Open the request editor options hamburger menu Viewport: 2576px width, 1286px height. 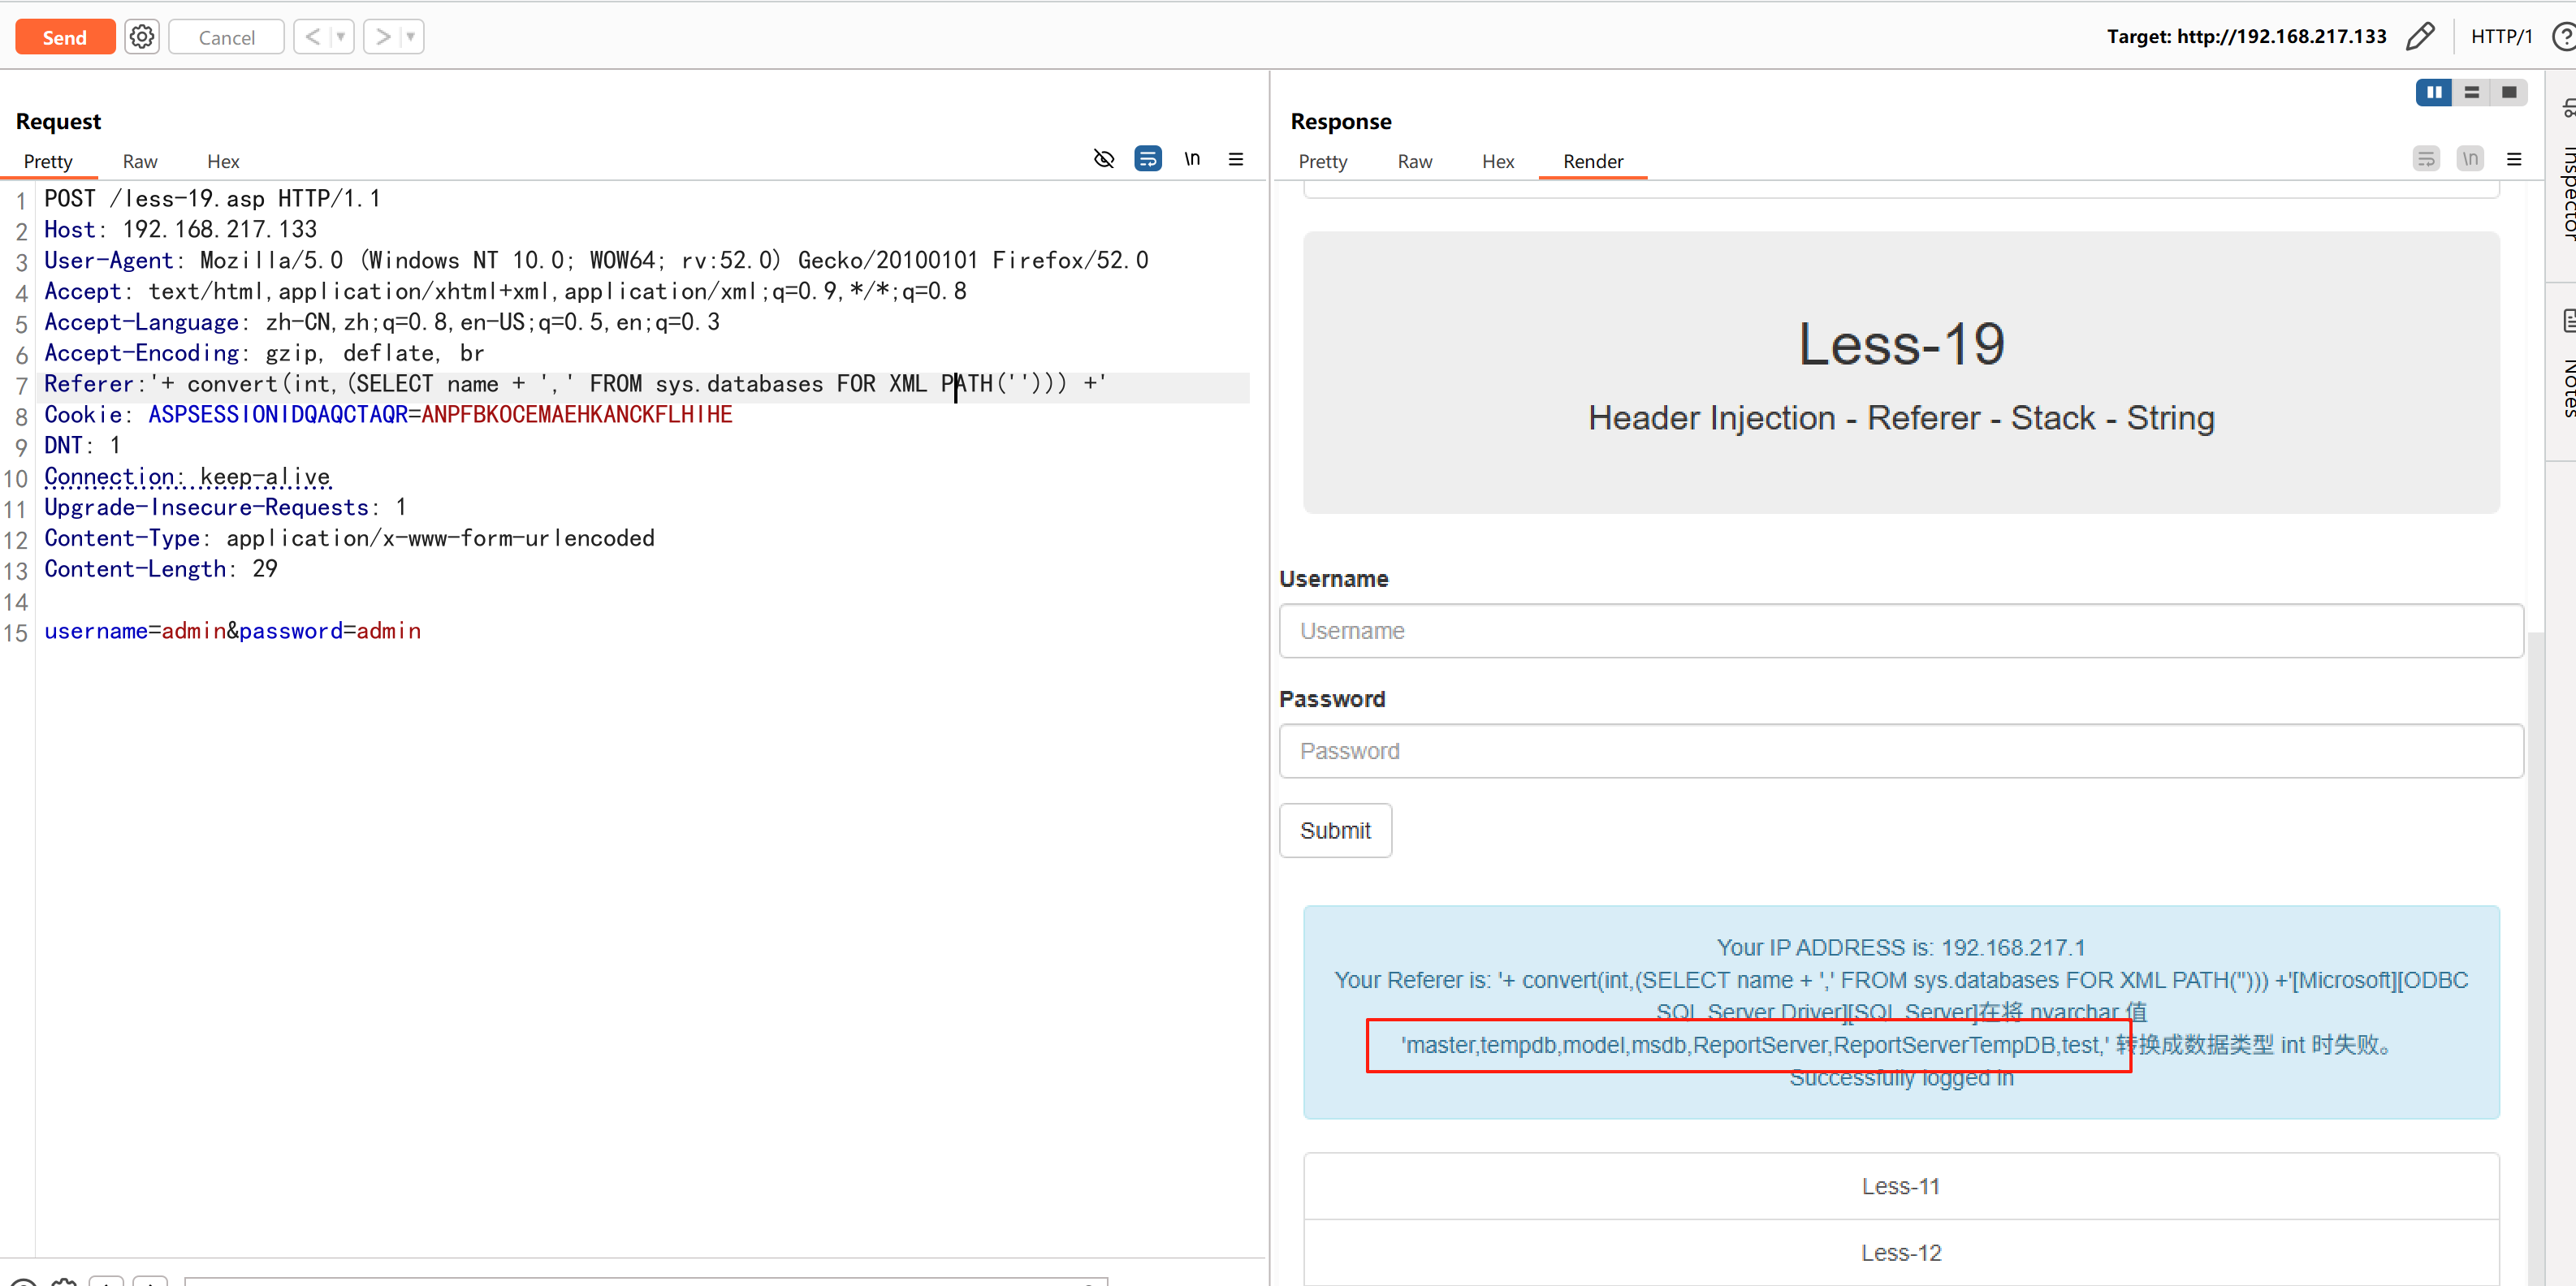(x=1236, y=158)
